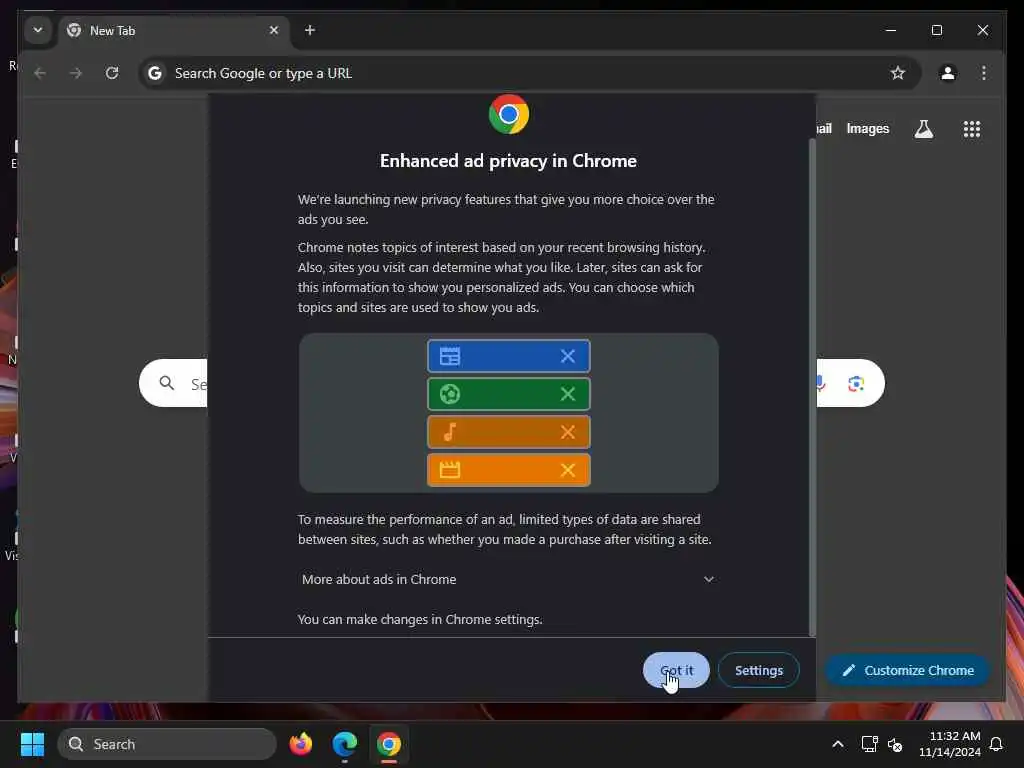Remove the music topic card
Viewport: 1024px width, 768px height.
pos(568,432)
